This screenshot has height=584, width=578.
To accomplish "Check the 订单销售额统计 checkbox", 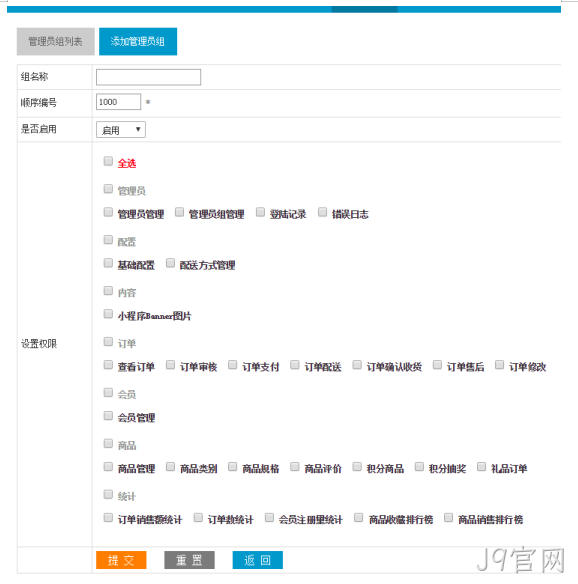I will point(108,517).
